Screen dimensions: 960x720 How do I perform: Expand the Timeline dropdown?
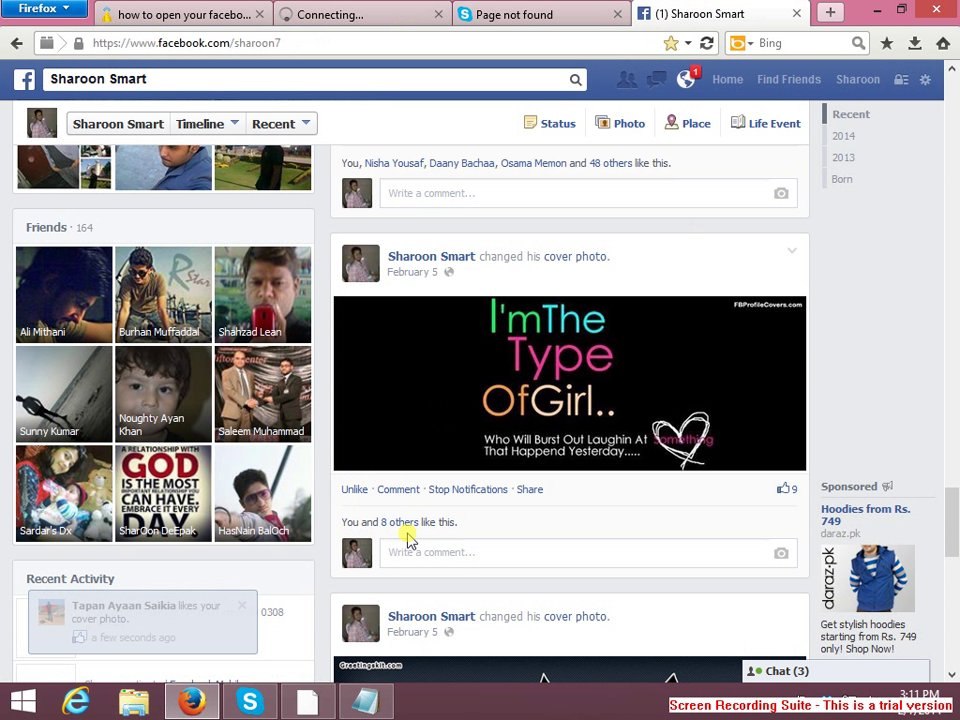(x=208, y=124)
